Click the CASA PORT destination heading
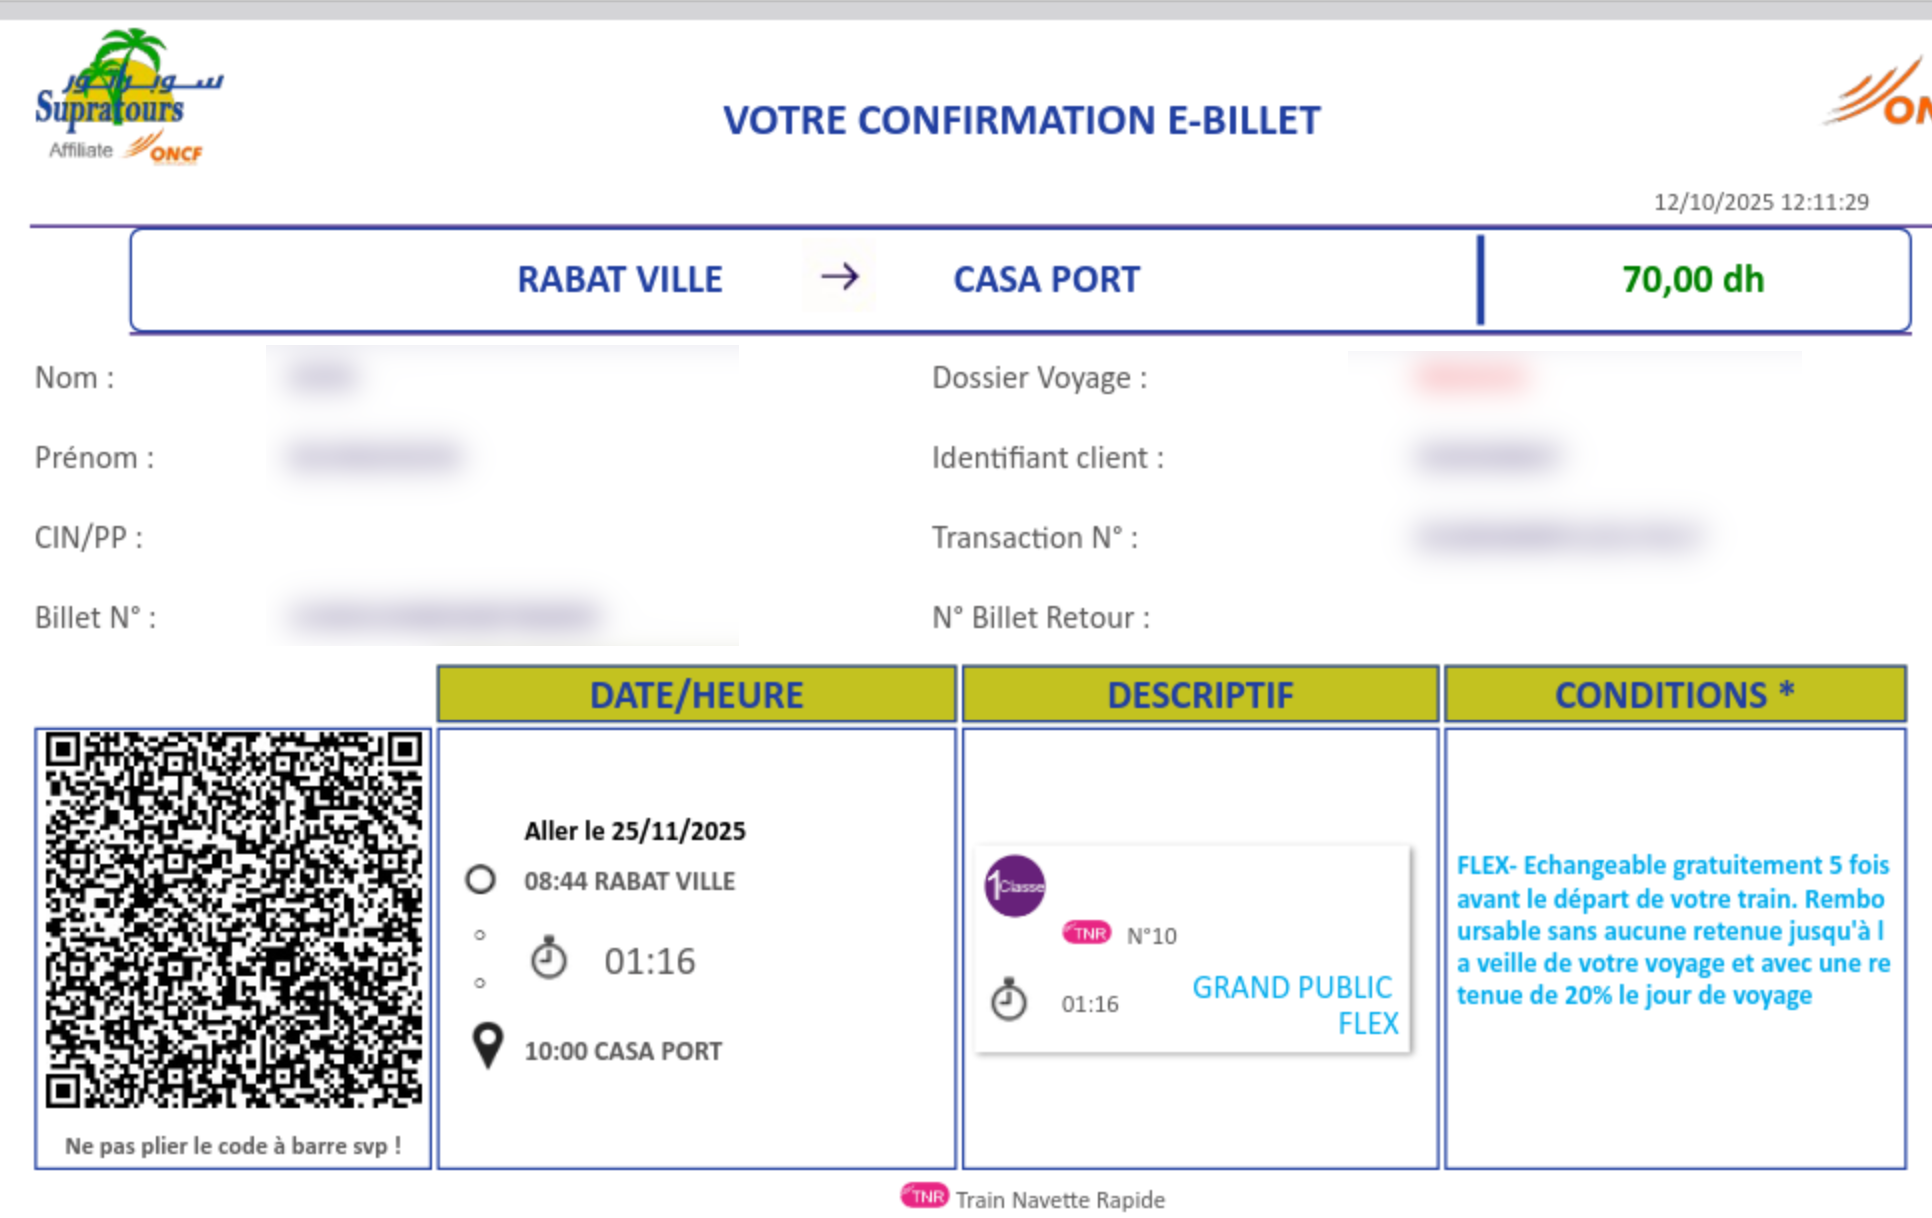The image size is (1932, 1218). 1046,280
